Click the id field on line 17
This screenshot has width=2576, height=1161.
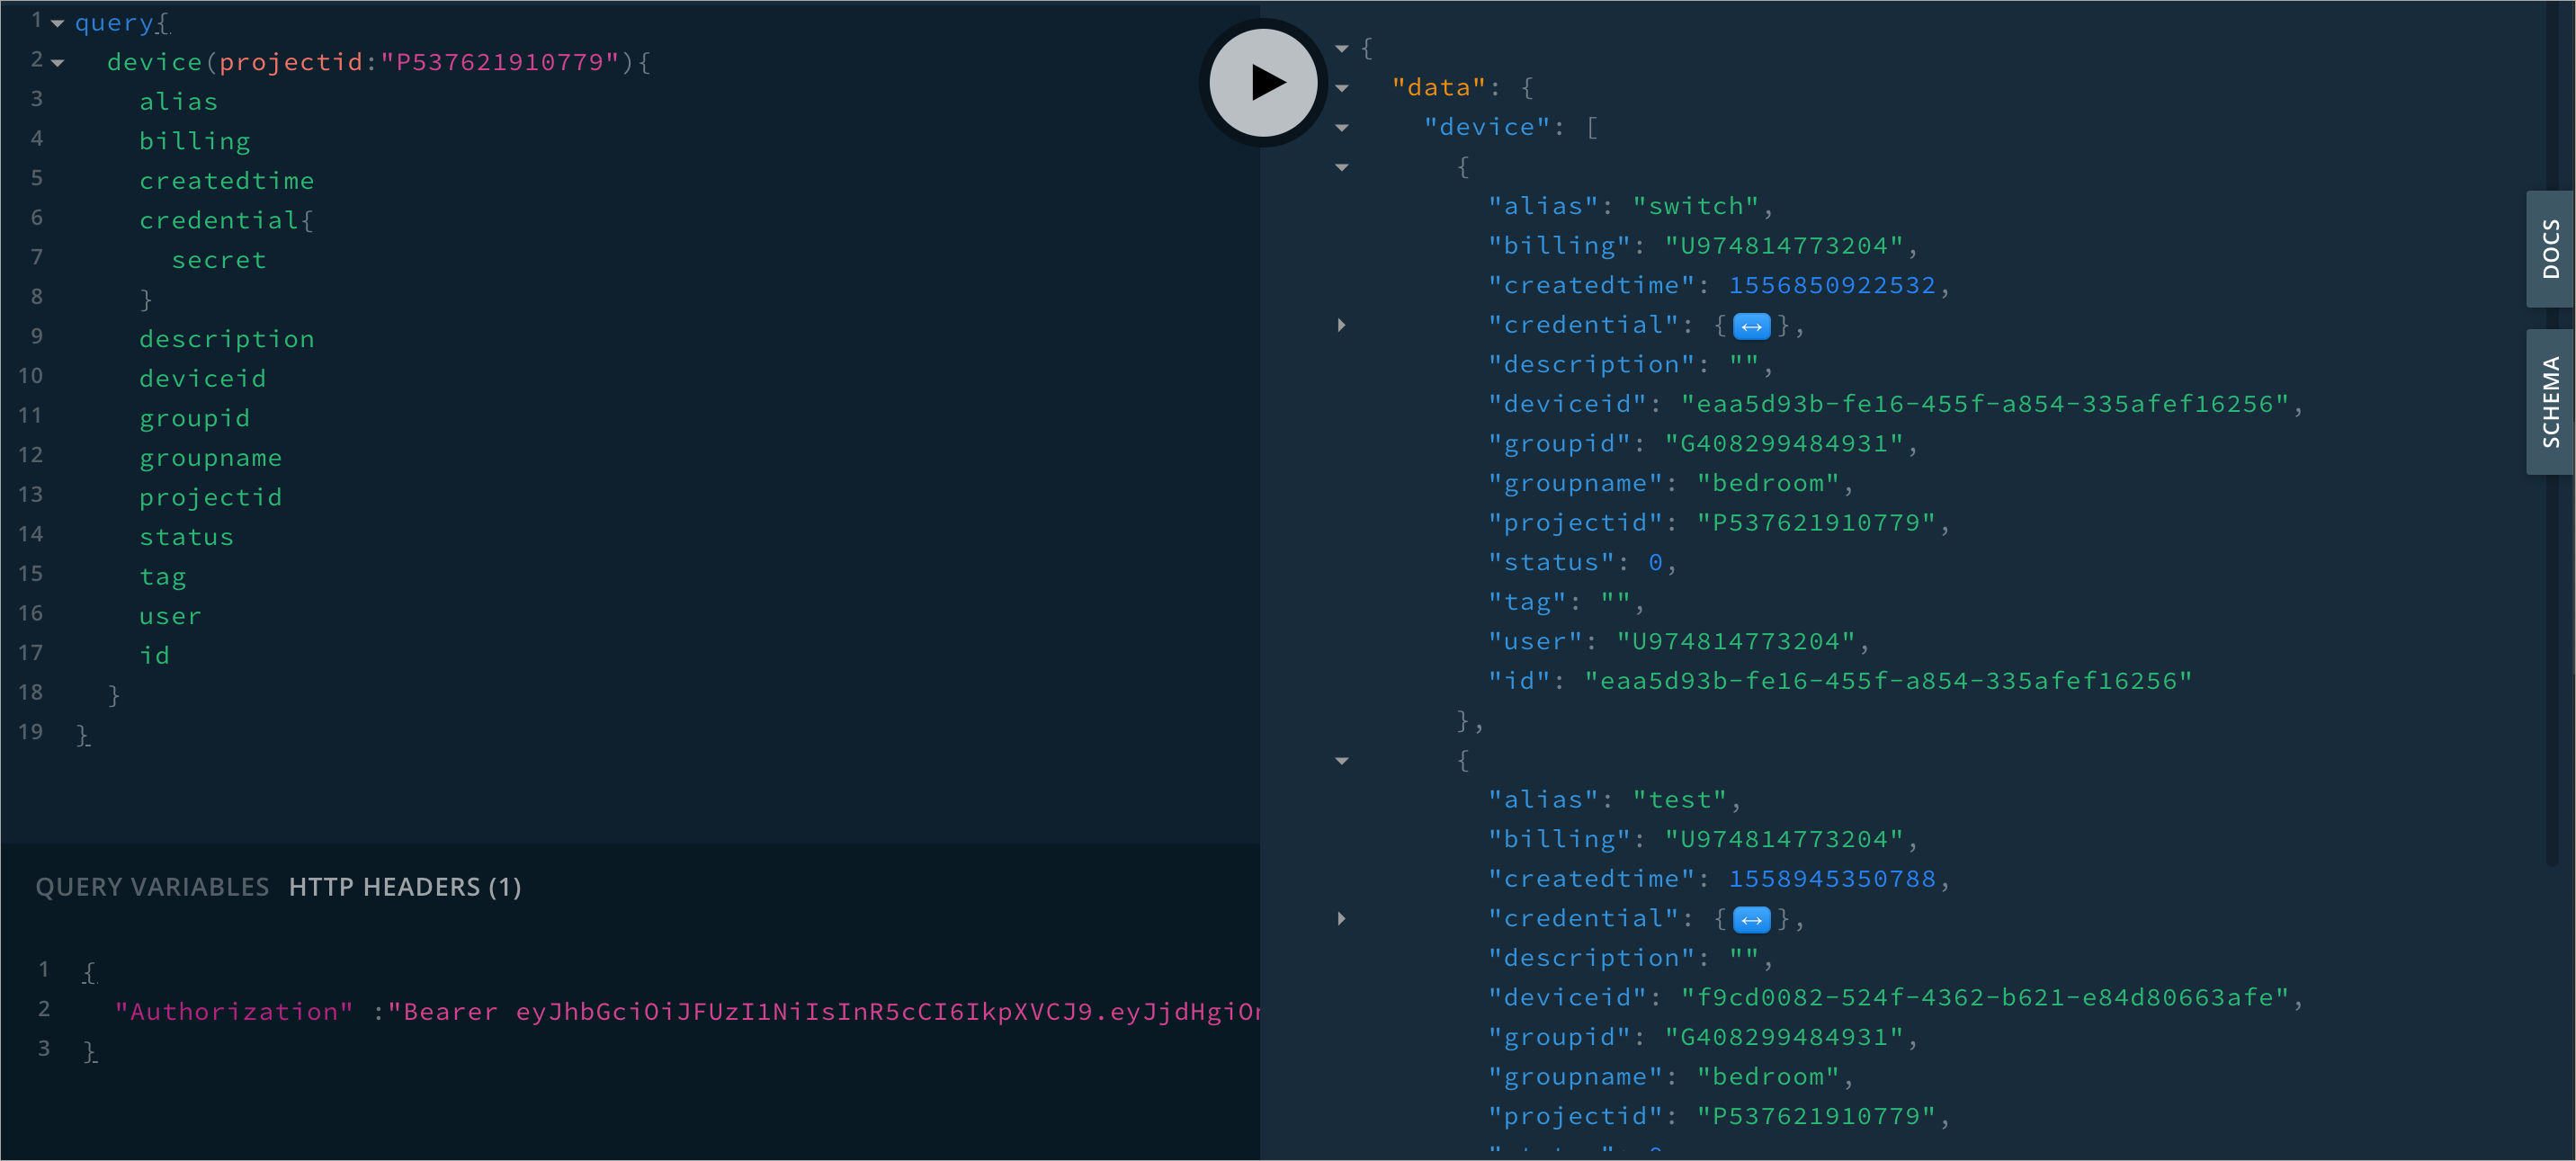coord(155,656)
